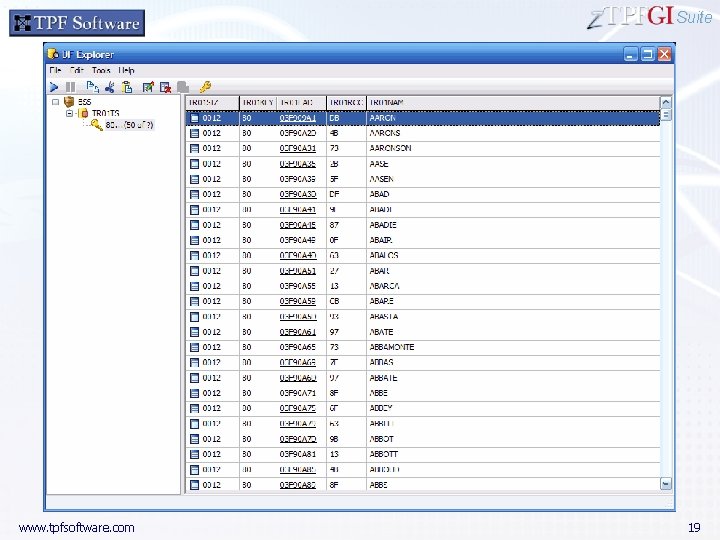Click the first column header TR01SIZ
The height and width of the screenshot is (540, 720).
[x=212, y=103]
